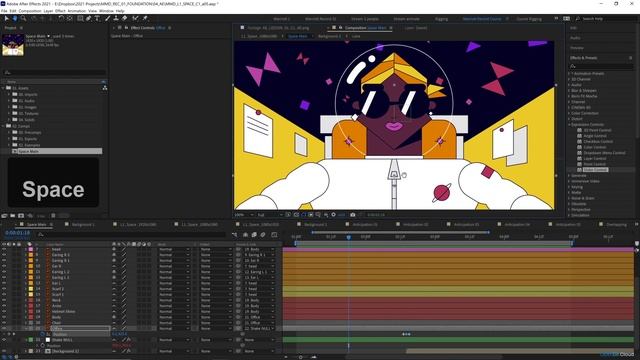Select the Slider Control effect
This screenshot has height=360, width=640.
[595, 170]
